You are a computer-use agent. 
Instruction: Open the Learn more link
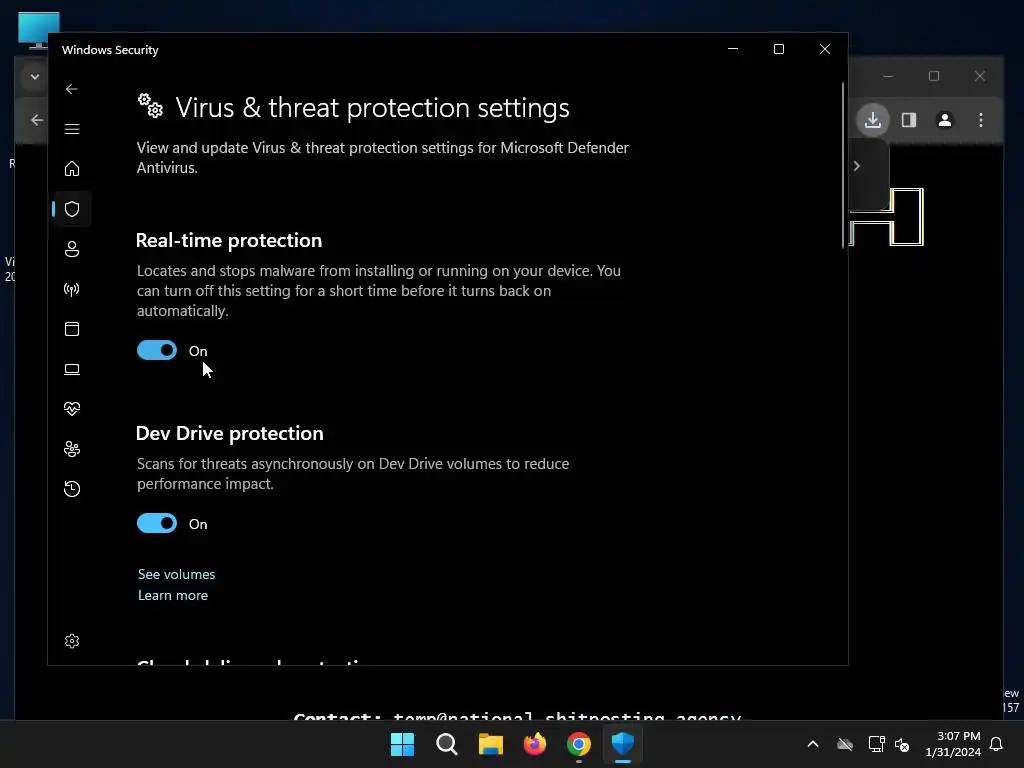pyautogui.click(x=173, y=595)
